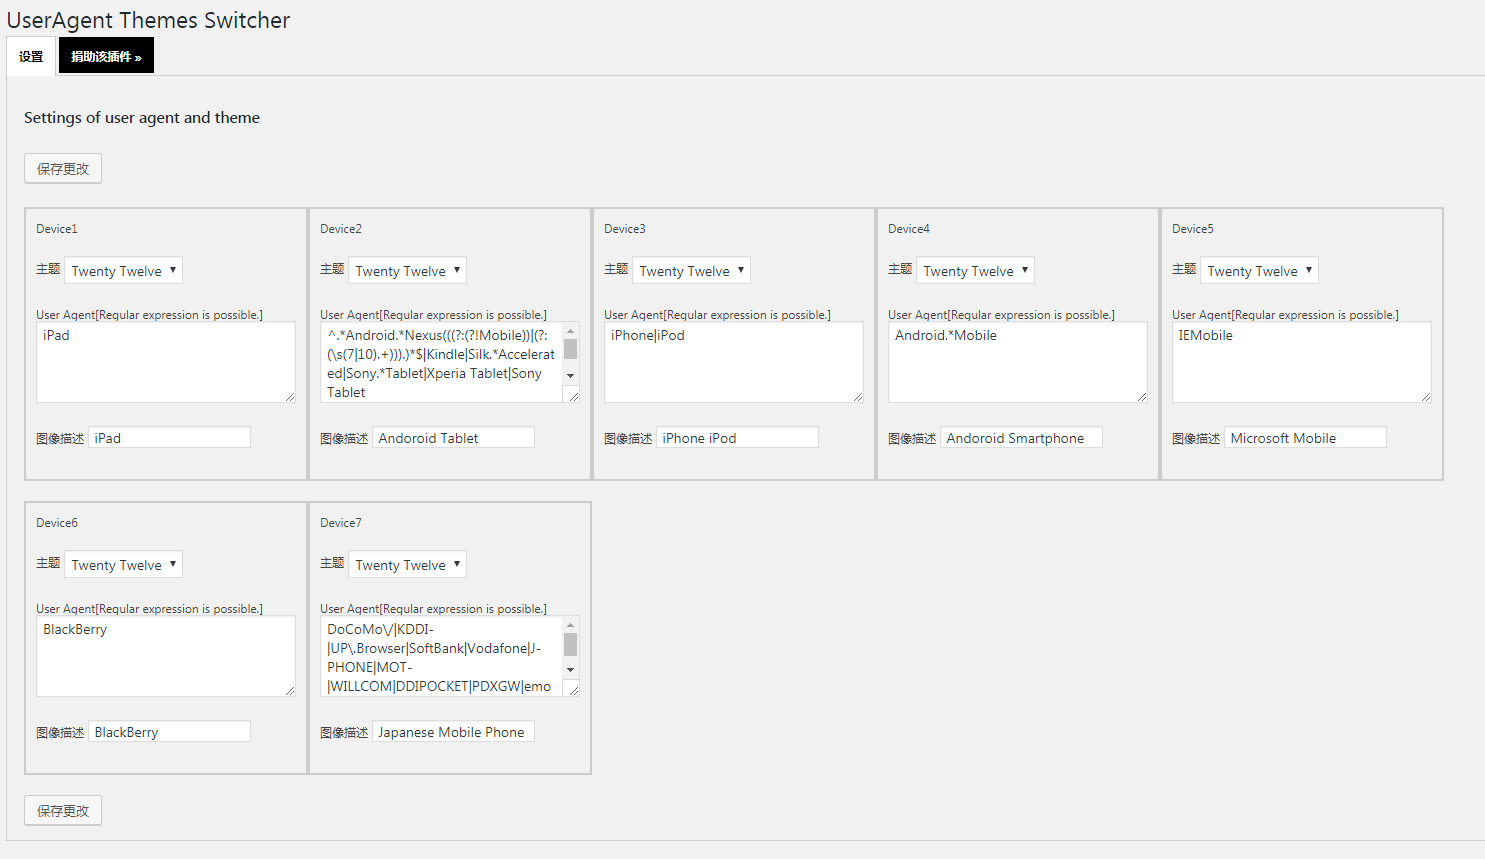Click Device2 textarea scrollbar down arrow
This screenshot has height=859, width=1485.
pos(571,376)
